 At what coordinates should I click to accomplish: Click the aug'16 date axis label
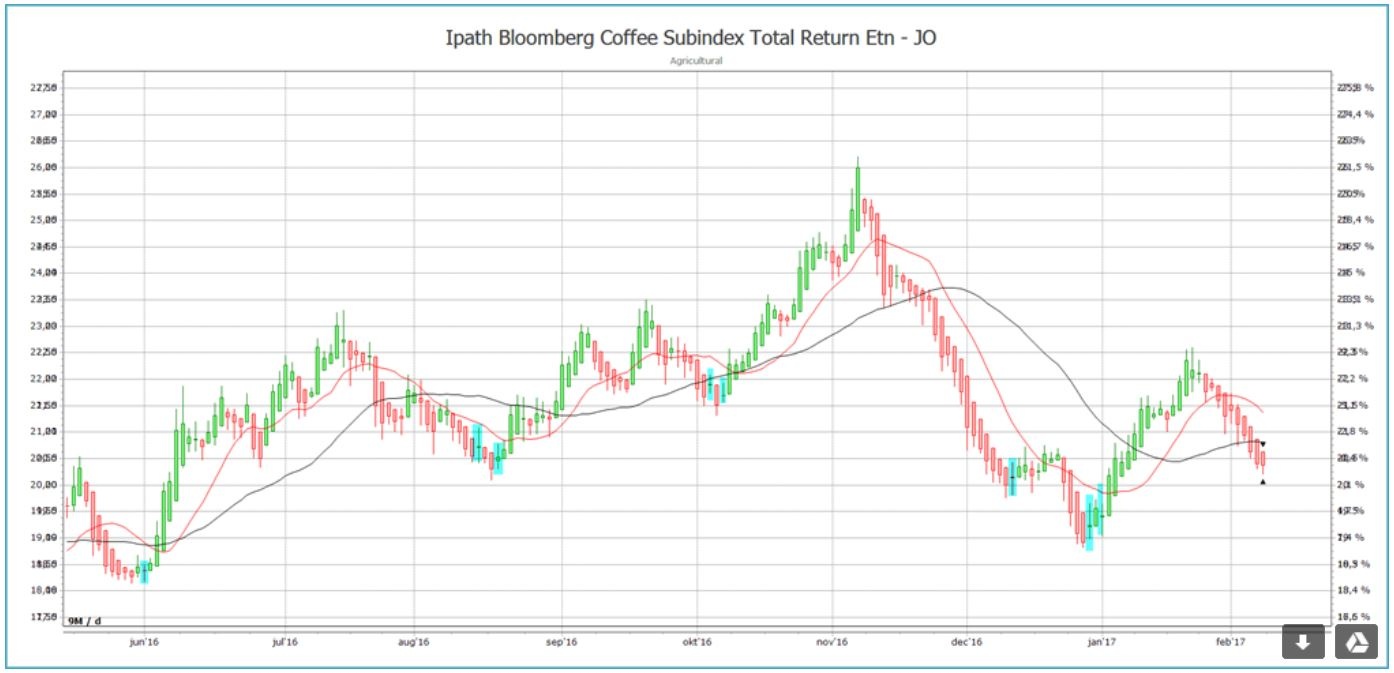413,642
